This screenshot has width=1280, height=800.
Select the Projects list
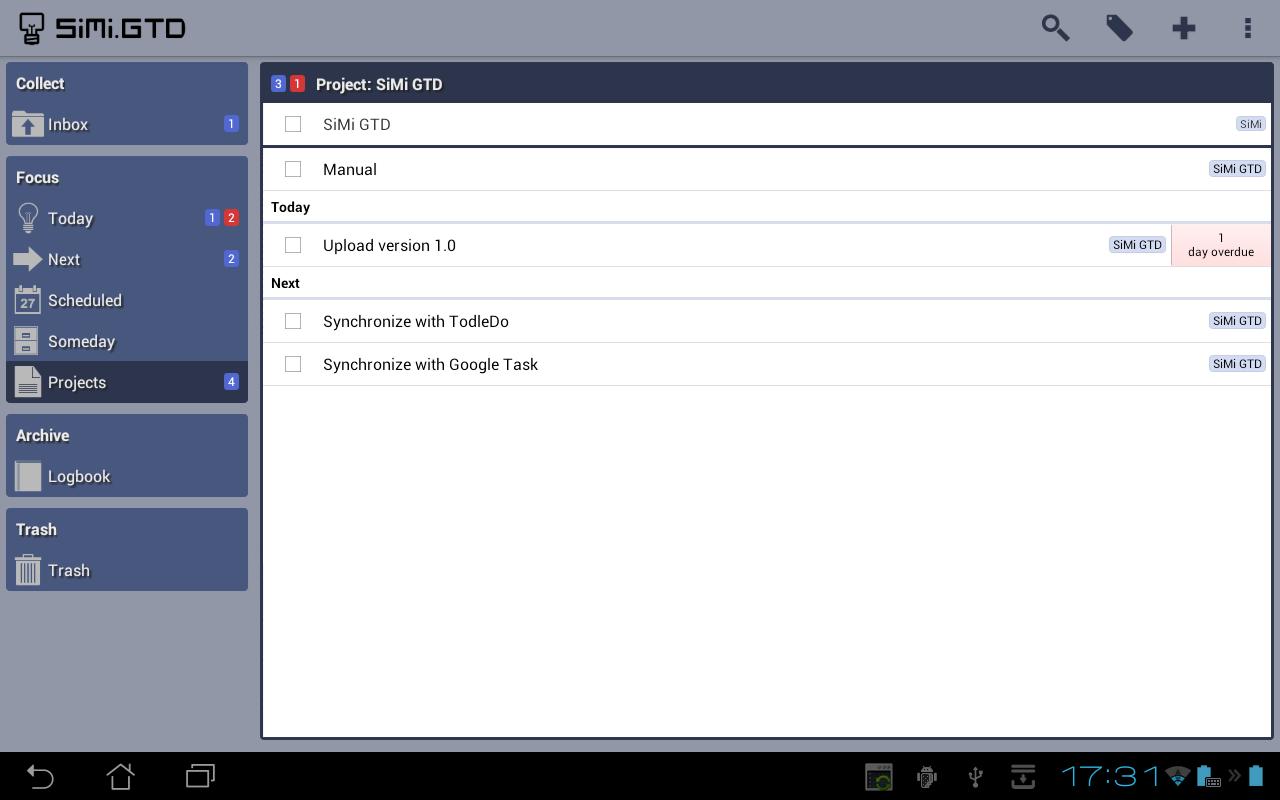pos(127,382)
